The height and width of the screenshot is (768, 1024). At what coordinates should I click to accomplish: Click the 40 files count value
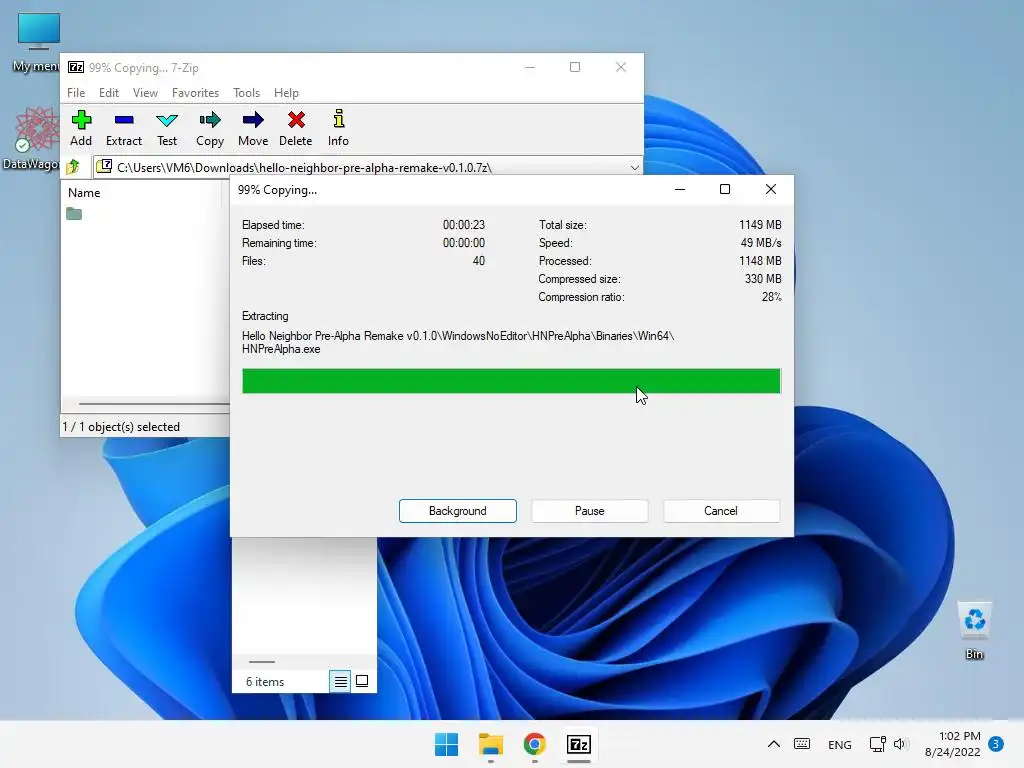click(x=479, y=261)
